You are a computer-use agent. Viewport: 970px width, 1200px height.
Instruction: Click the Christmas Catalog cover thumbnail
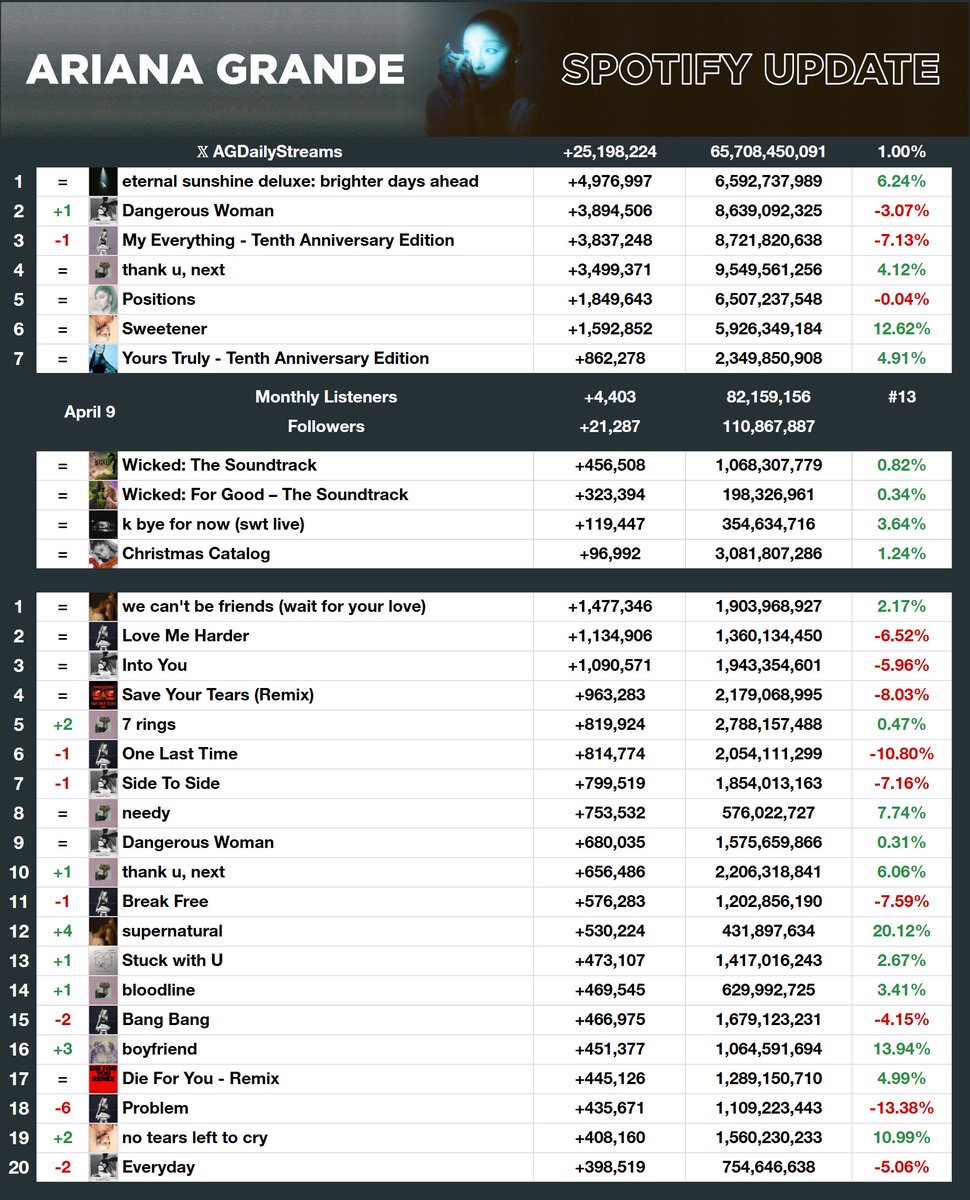tap(103, 553)
